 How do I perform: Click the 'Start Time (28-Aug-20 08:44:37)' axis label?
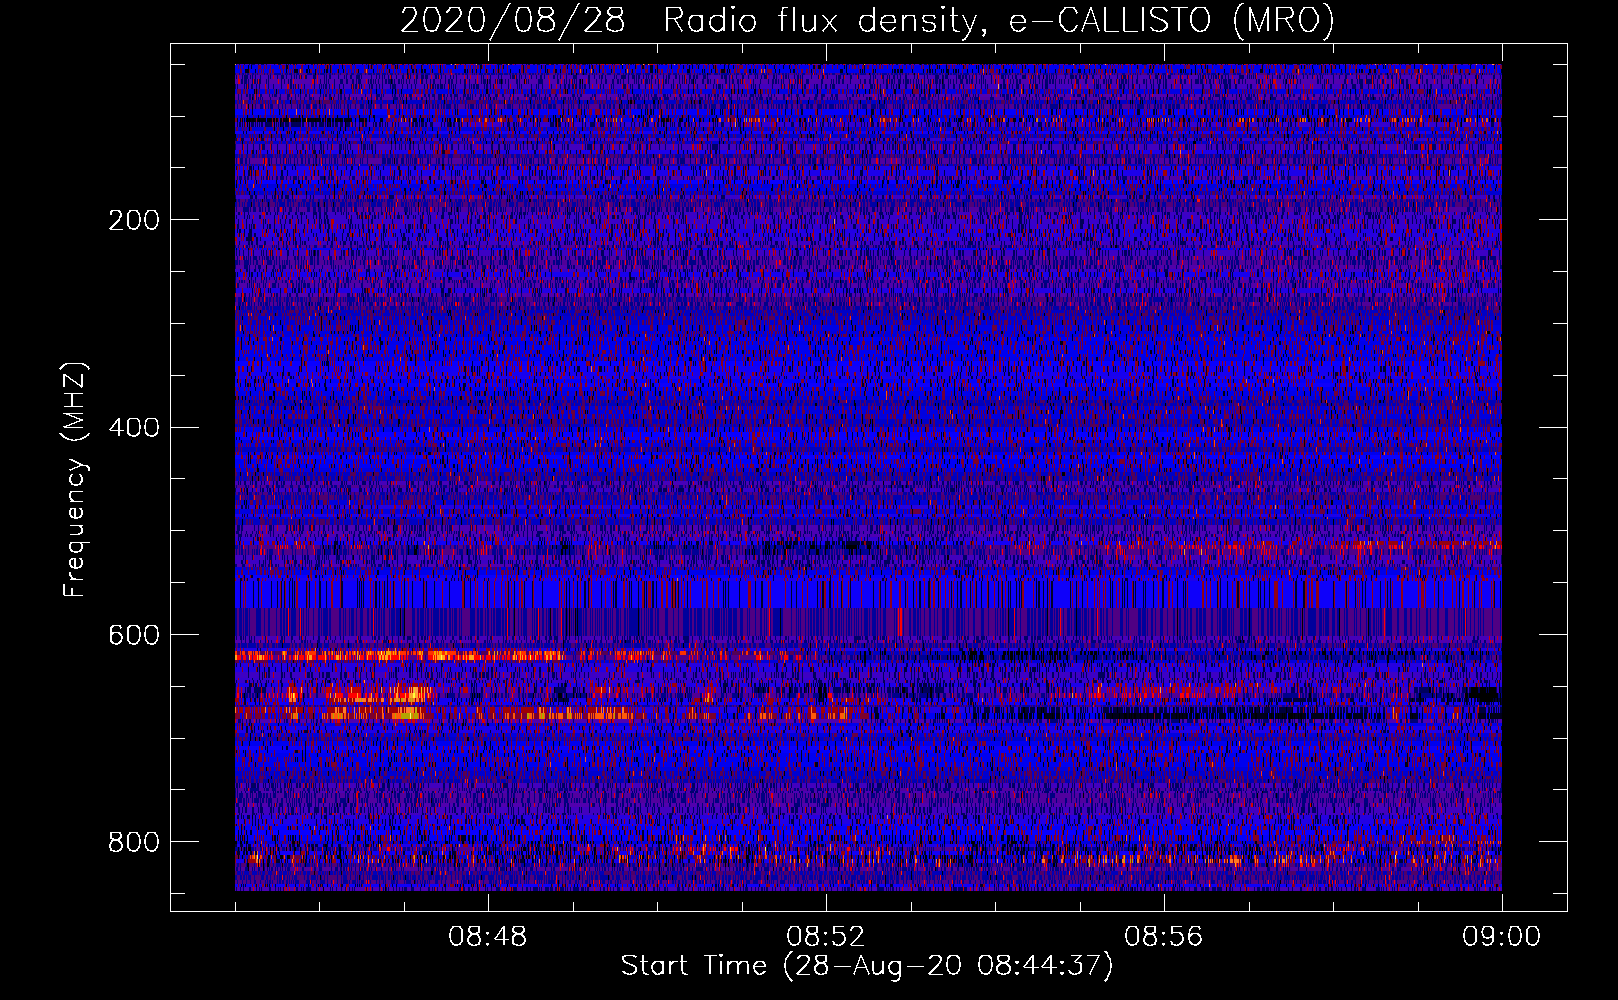click(867, 966)
